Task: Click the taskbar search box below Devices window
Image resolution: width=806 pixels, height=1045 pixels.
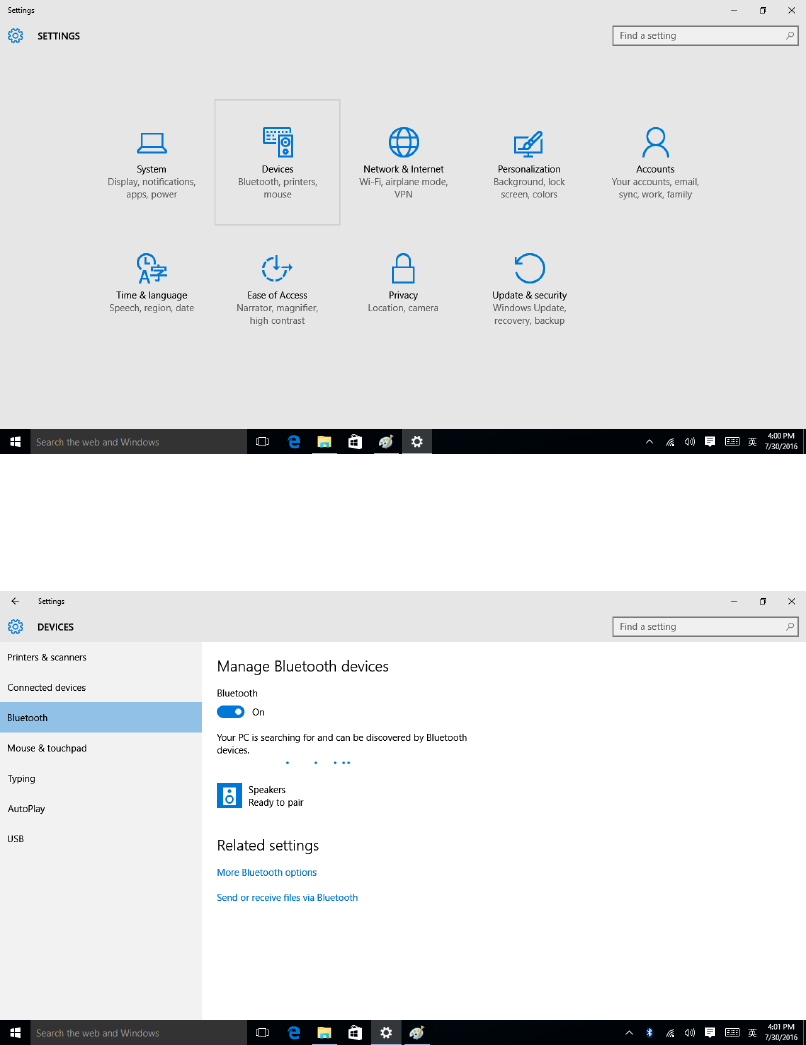Action: 139,1033
